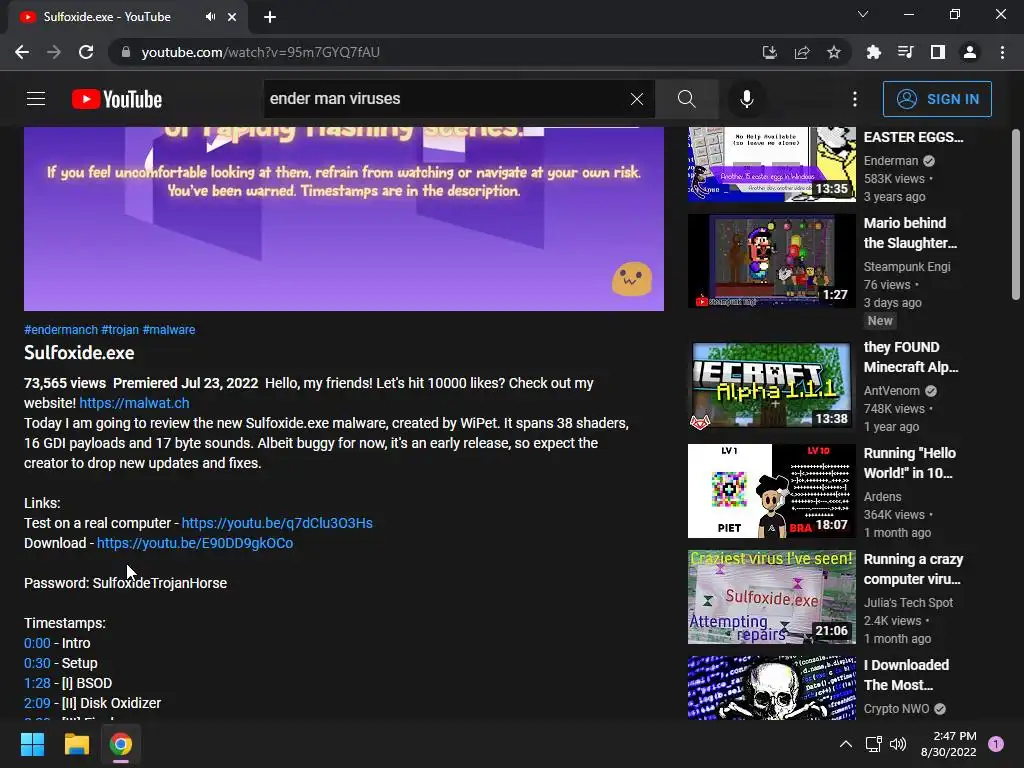Open YouTube settings three-dot menu

point(855,99)
